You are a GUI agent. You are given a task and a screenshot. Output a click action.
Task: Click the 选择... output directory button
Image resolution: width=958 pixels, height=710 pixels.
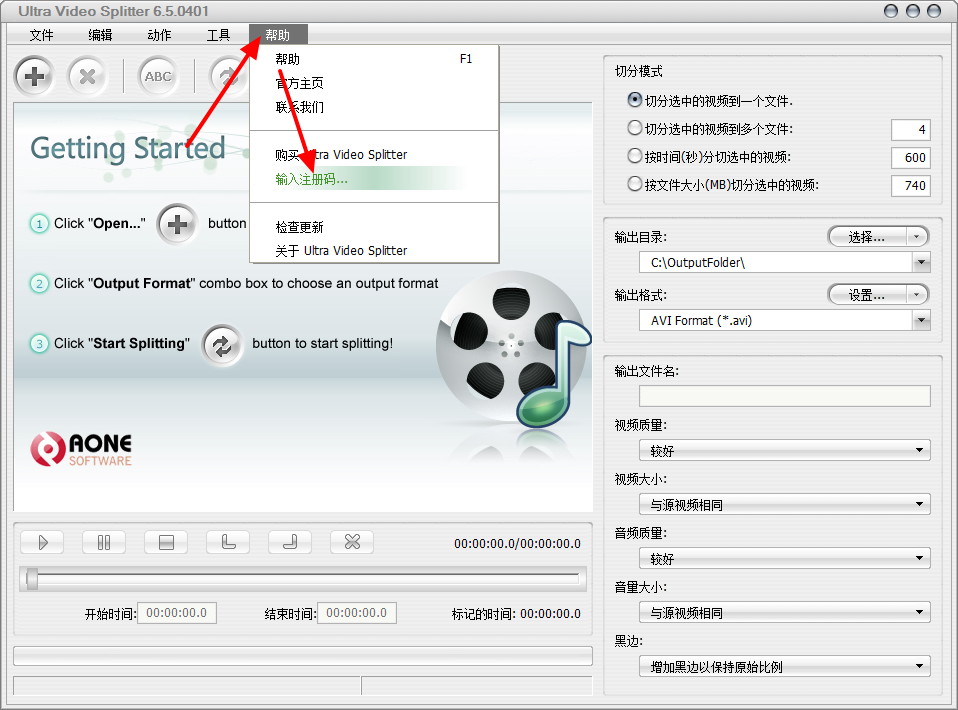pyautogui.click(x=867, y=237)
